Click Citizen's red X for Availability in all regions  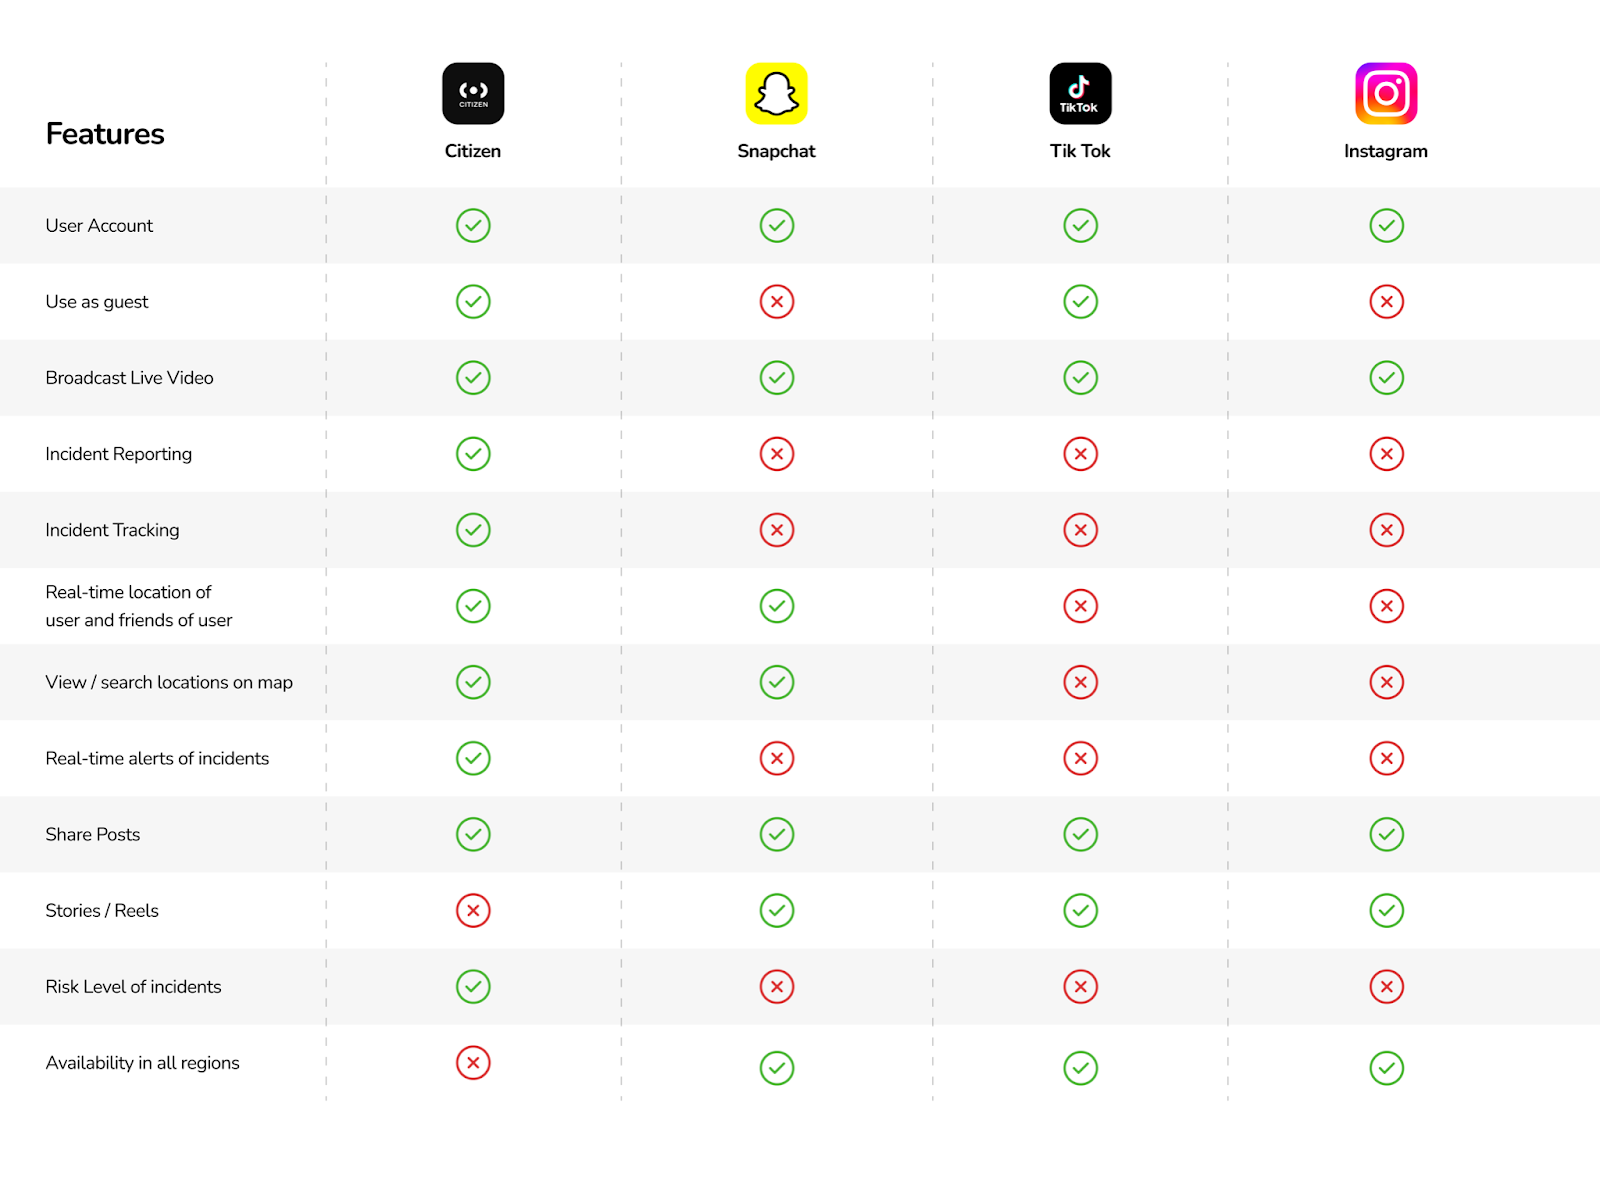pyautogui.click(x=473, y=1063)
